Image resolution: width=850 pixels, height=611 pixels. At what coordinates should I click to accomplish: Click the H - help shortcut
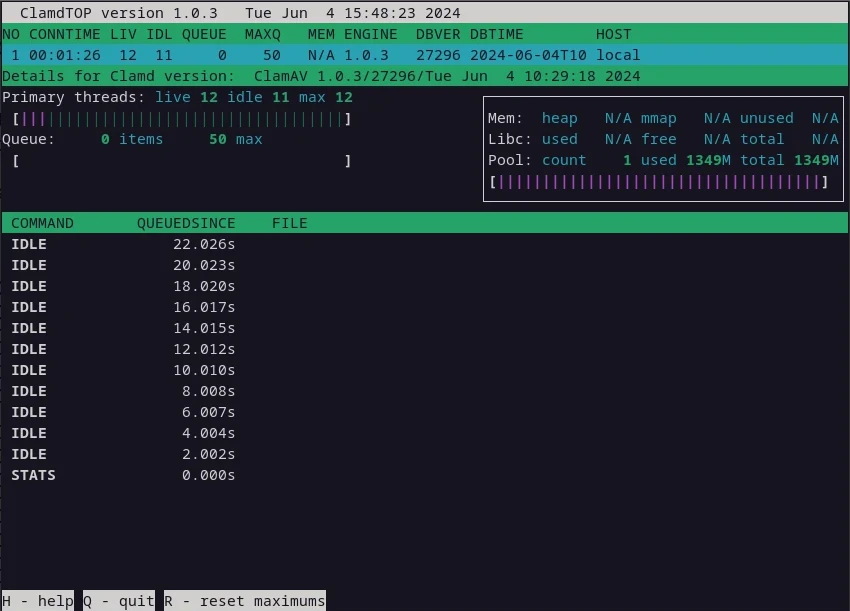[x=38, y=600]
